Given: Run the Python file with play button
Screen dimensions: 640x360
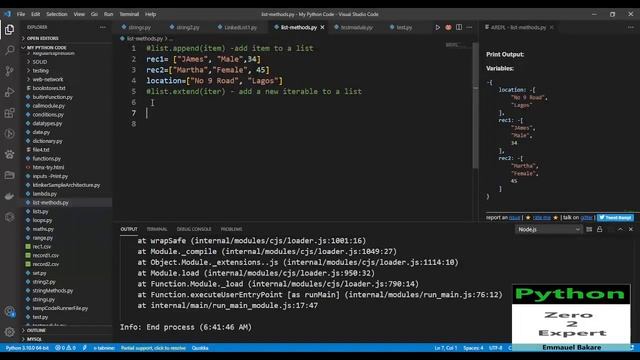Looking at the screenshot, I should point(437,27).
